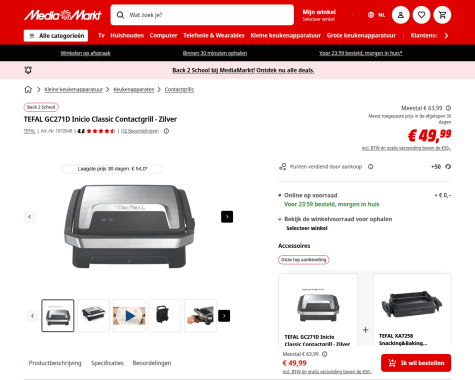Select Kleine keukenapparatuur in the navigation bar
The width and height of the screenshot is (475, 380).
click(x=286, y=36)
